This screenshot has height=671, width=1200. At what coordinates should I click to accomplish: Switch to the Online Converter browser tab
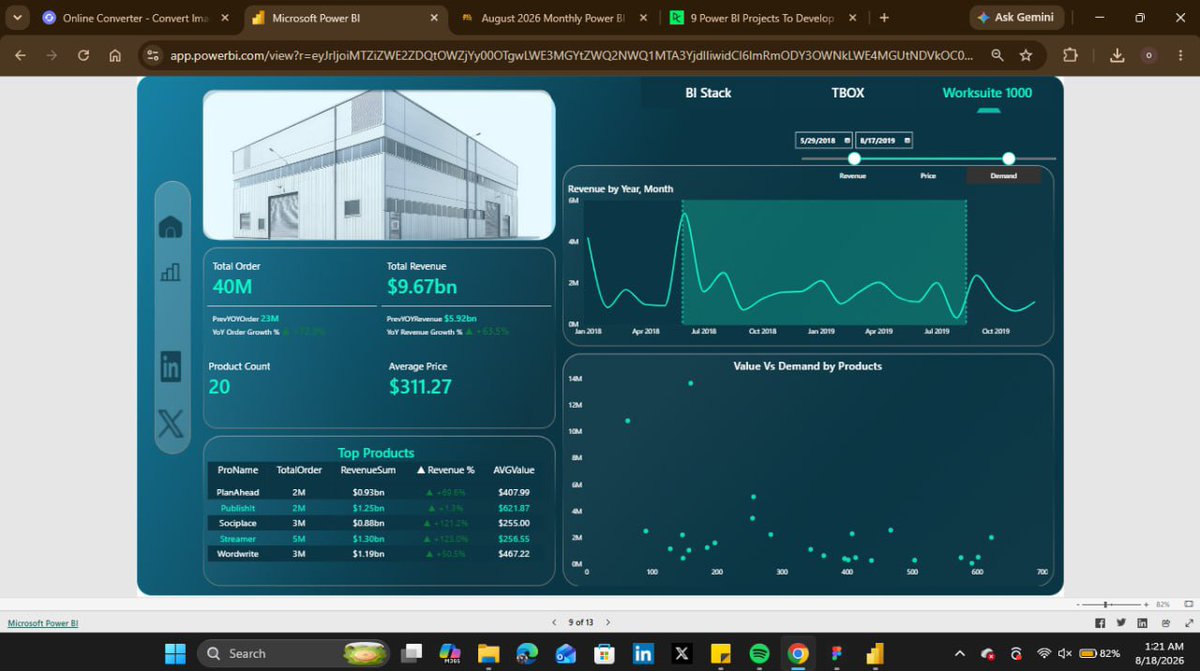(135, 18)
